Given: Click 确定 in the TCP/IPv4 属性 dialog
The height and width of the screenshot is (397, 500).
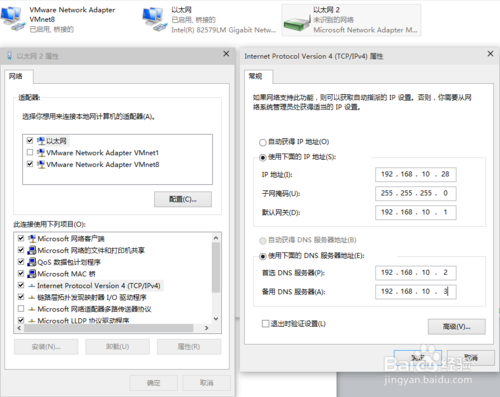Looking at the screenshot, I should (x=418, y=358).
